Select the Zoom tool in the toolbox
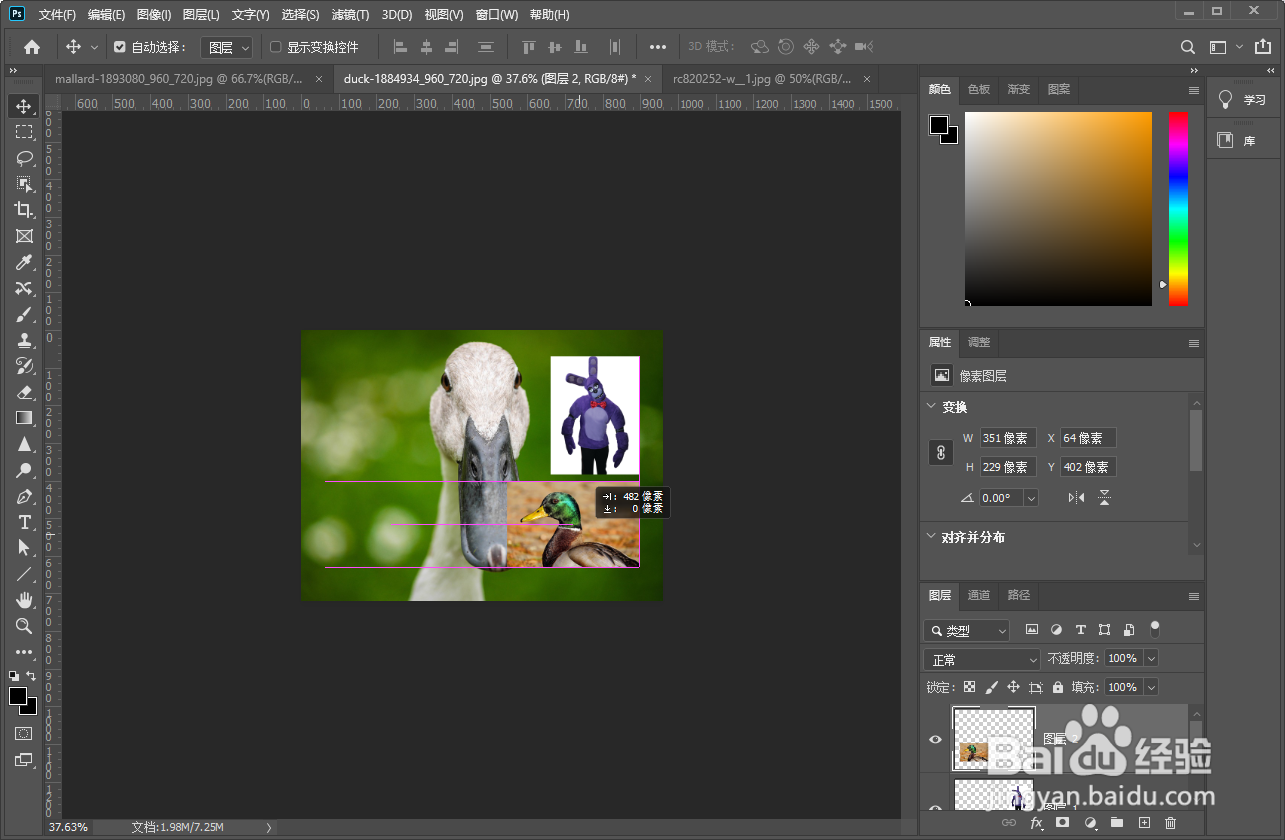Screen dimensions: 1285x840 (x=24, y=626)
